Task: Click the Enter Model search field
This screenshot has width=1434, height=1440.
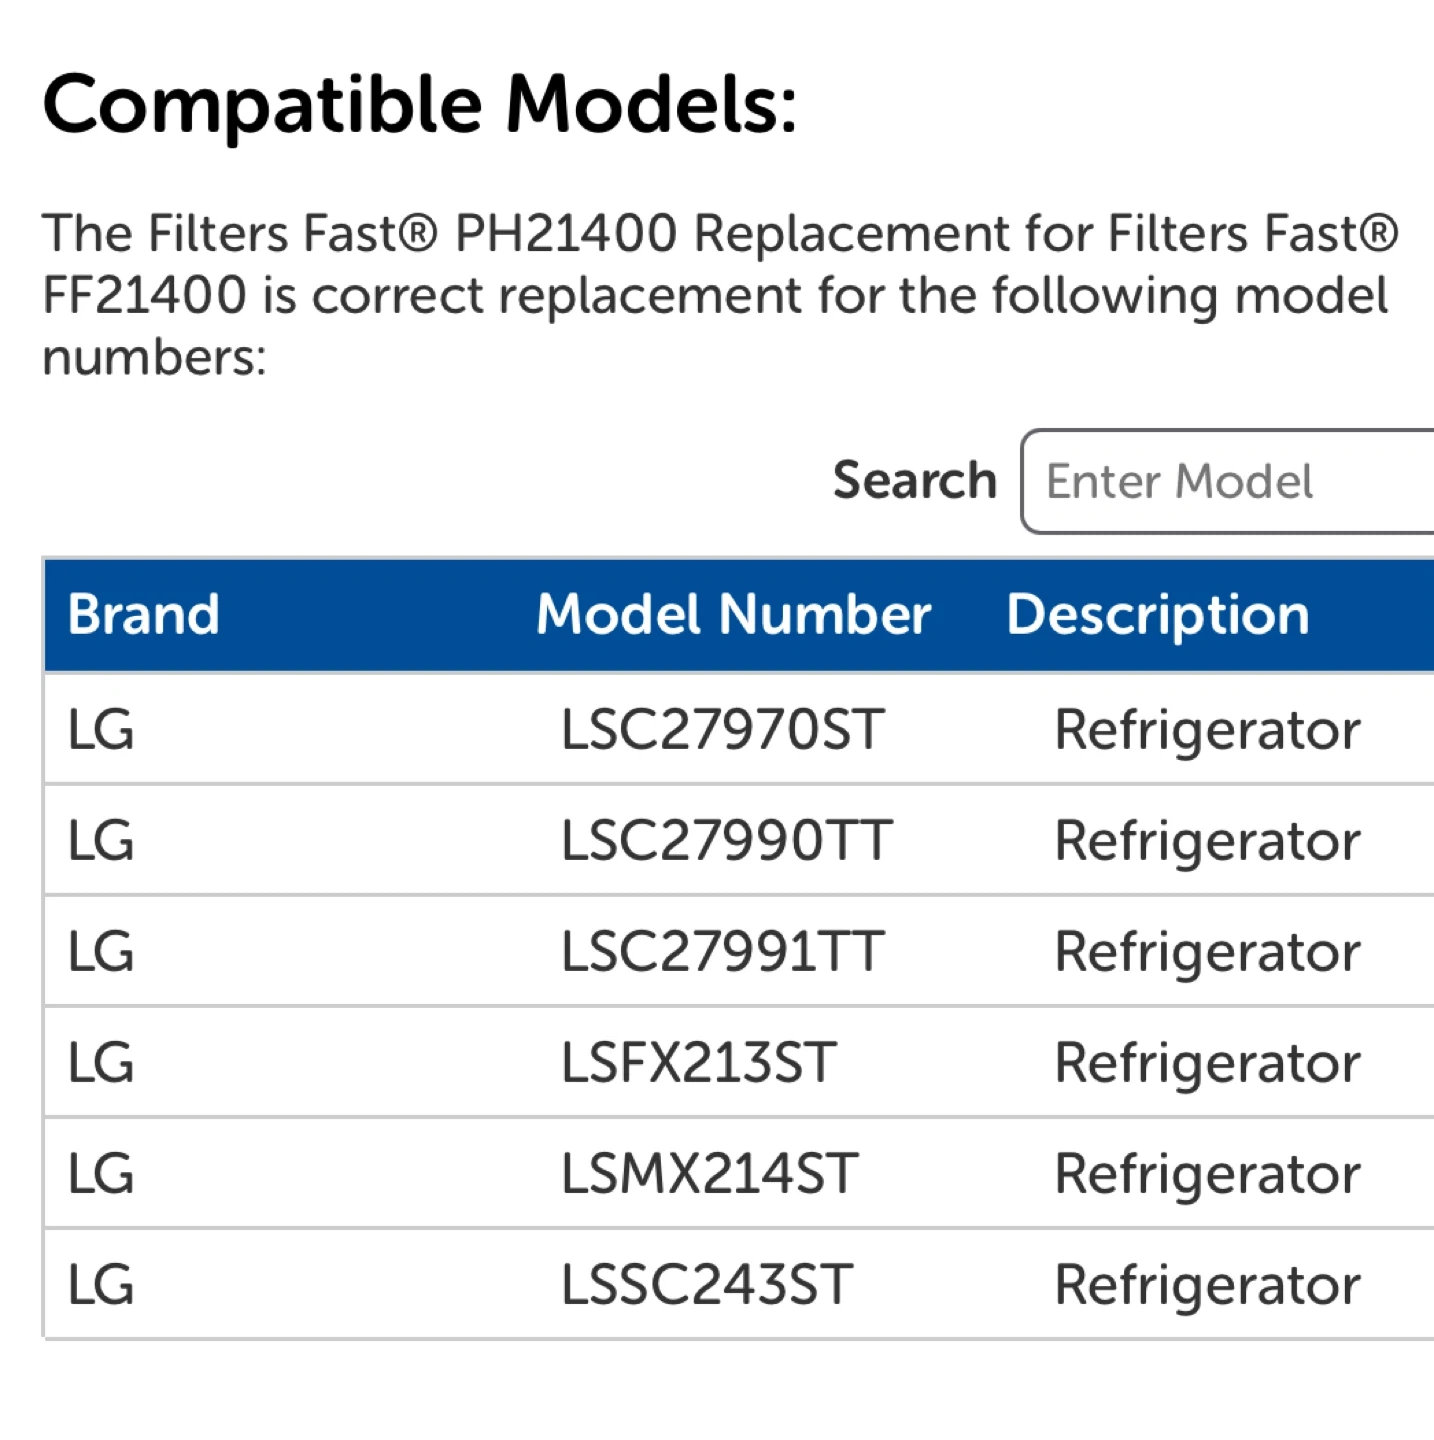Action: tap(1230, 482)
